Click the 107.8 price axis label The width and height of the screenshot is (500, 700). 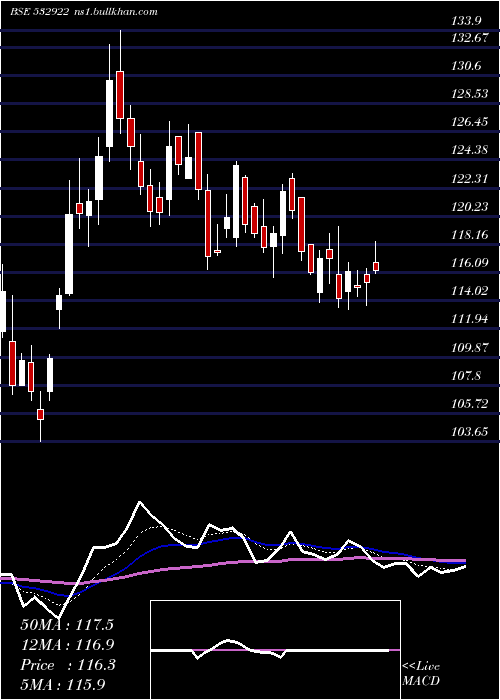pos(467,376)
